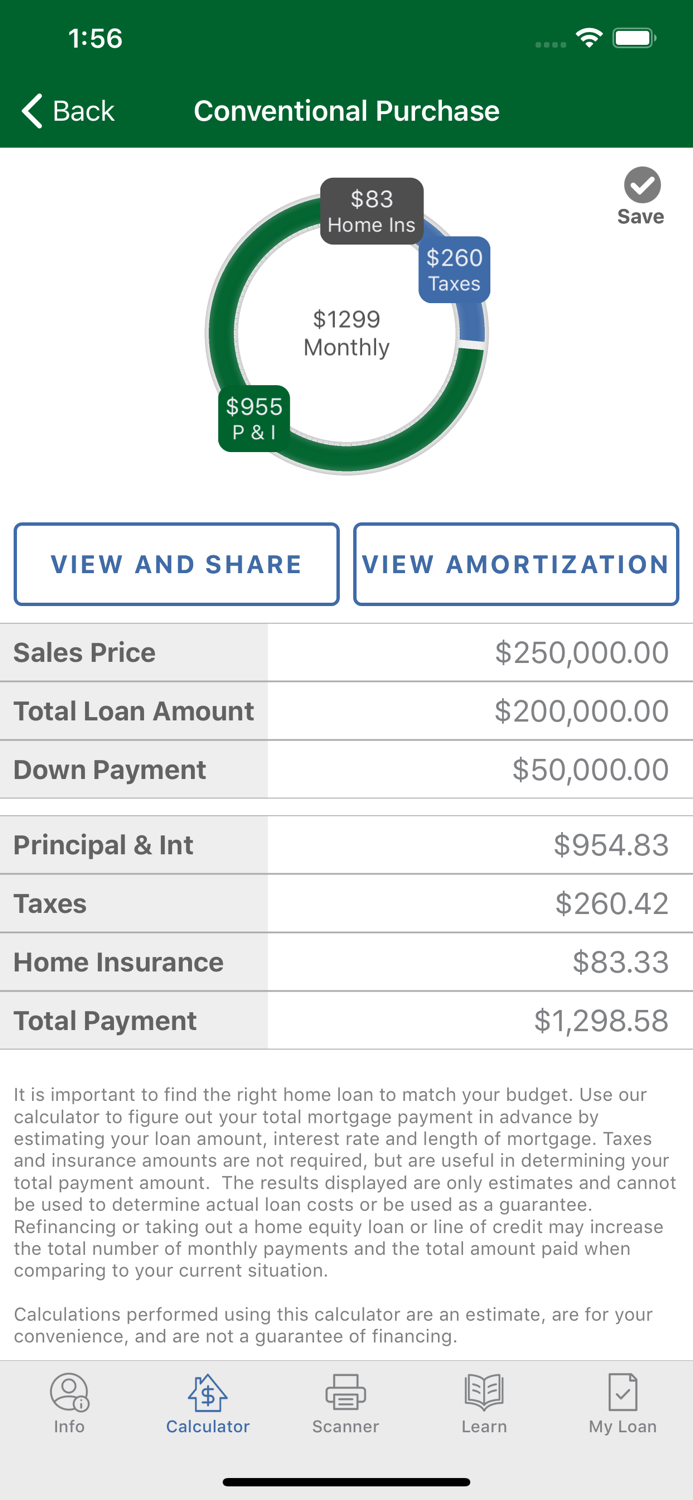Select the Sales Price row
The width and height of the screenshot is (693, 1500).
(x=346, y=652)
